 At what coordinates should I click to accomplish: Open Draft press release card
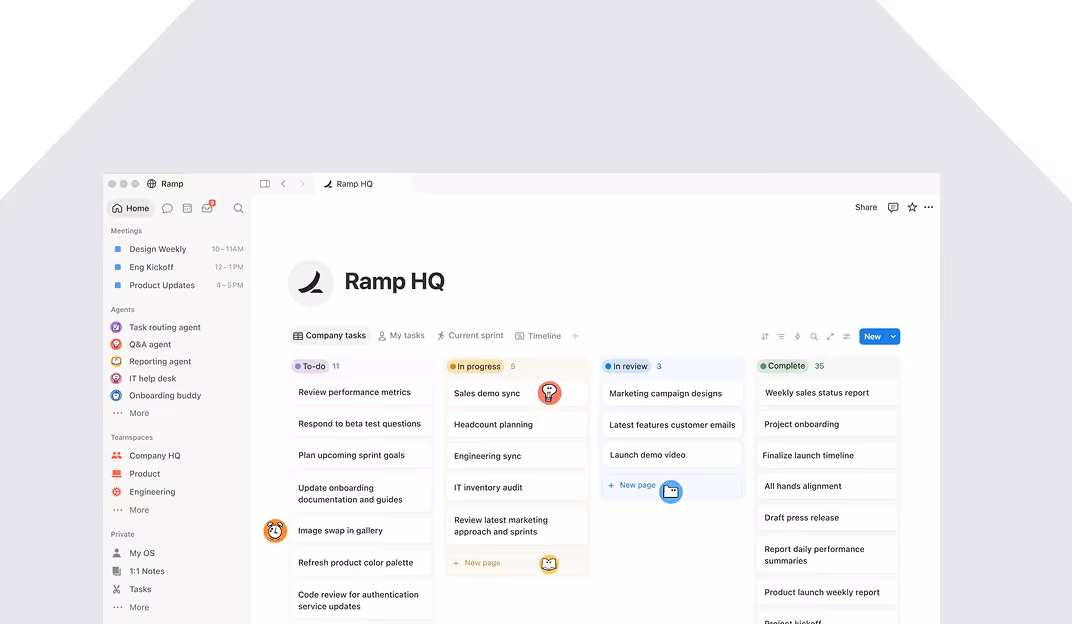827,517
